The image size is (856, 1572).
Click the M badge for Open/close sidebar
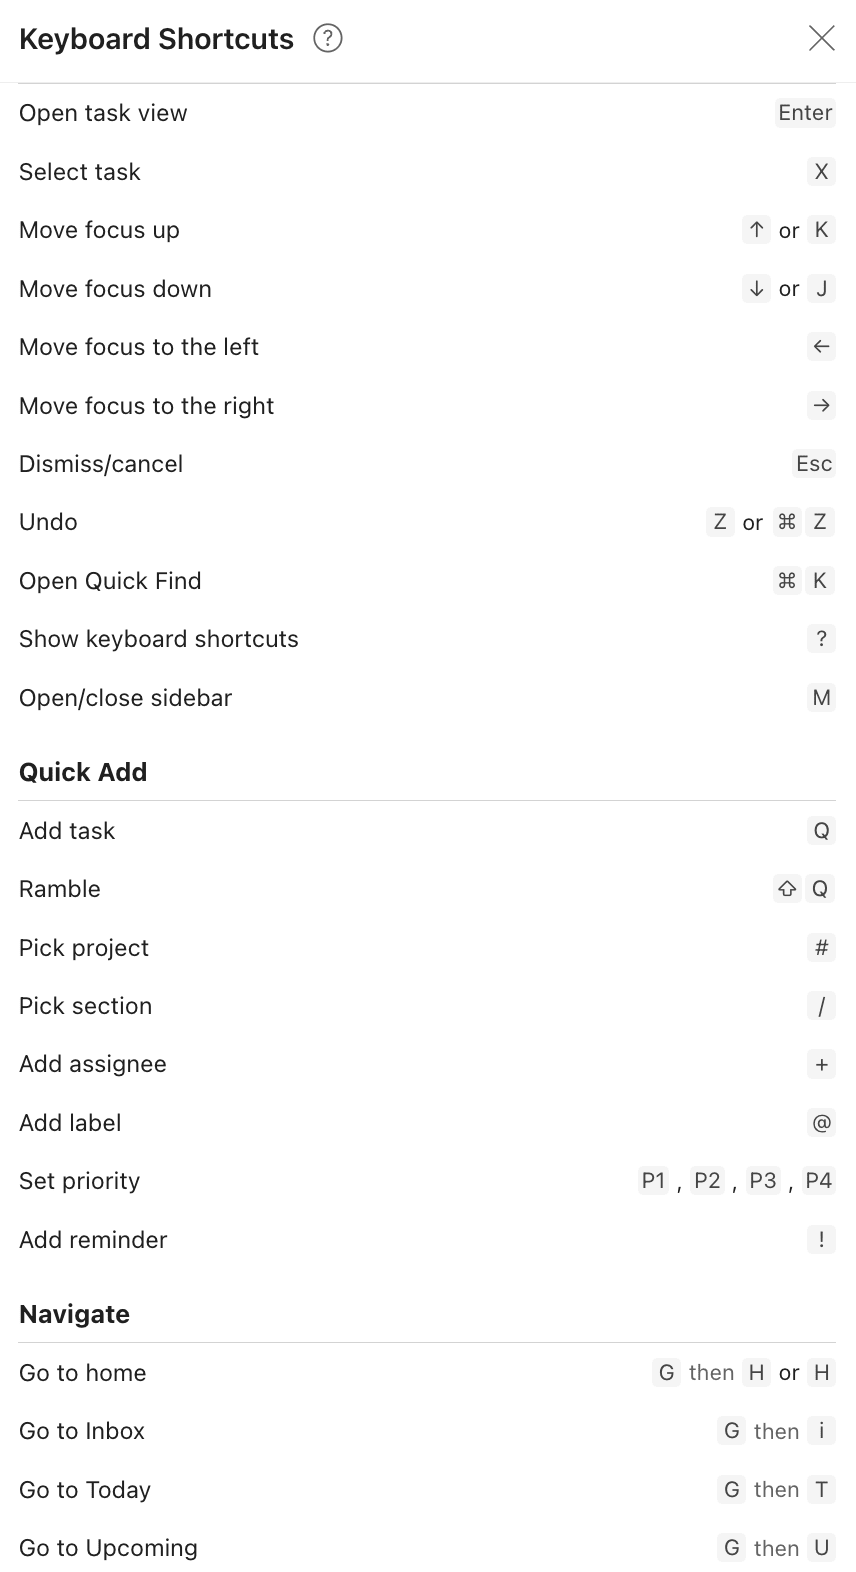[x=821, y=697]
